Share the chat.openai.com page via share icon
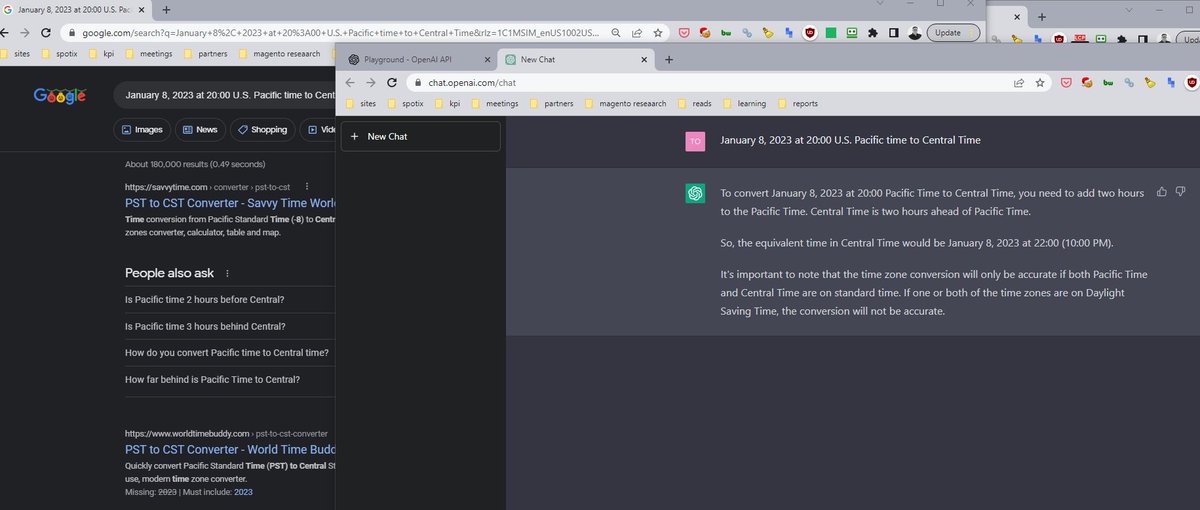The height and width of the screenshot is (510, 1200). tap(1018, 83)
